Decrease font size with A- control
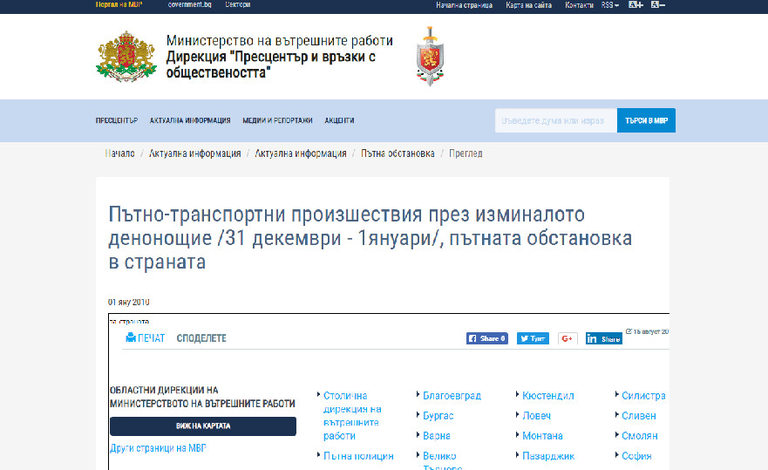Screen dimensions: 768x470 pos(658,5)
